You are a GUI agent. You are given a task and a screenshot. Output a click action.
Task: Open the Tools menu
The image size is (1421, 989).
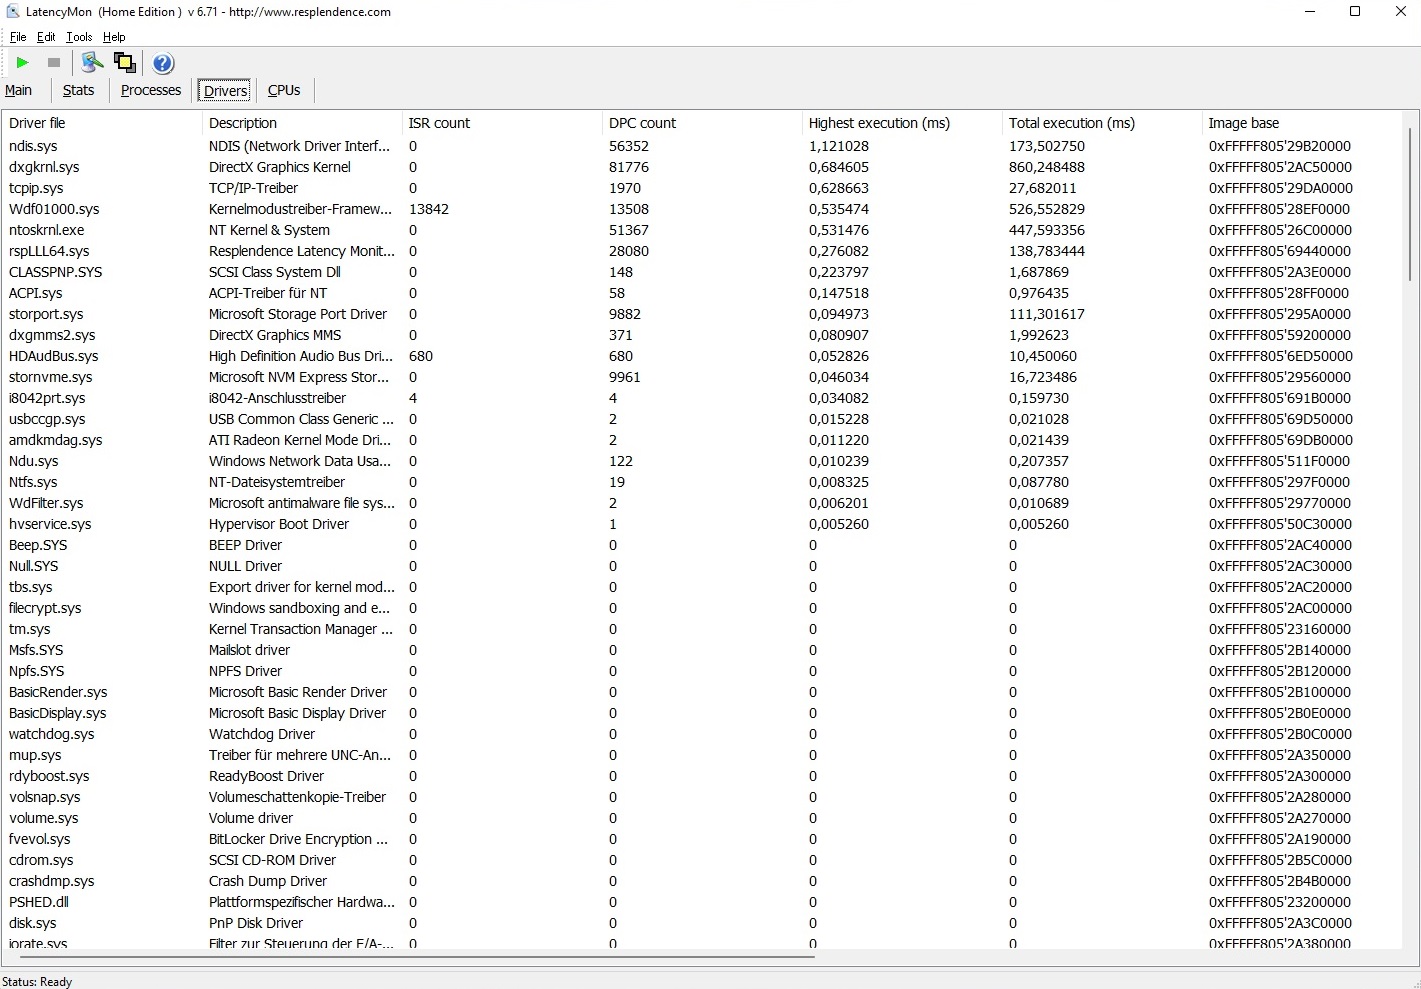coord(79,37)
